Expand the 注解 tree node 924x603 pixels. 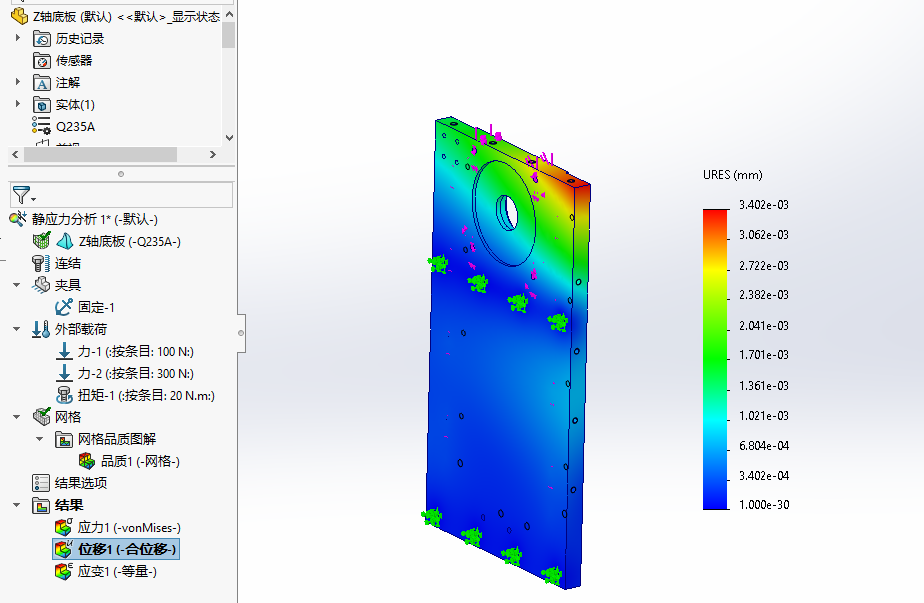[17, 82]
